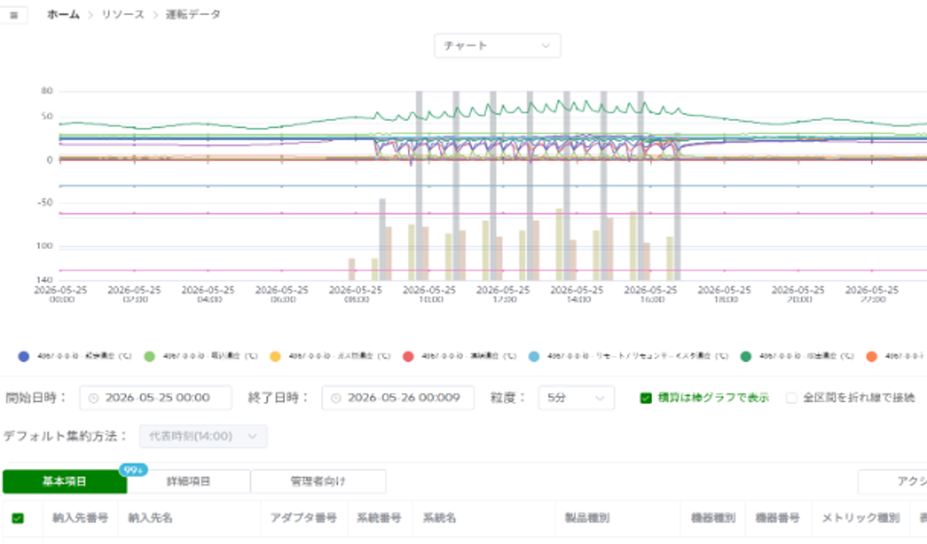Open the チャート view dropdown
927x544 pixels.
tap(497, 46)
